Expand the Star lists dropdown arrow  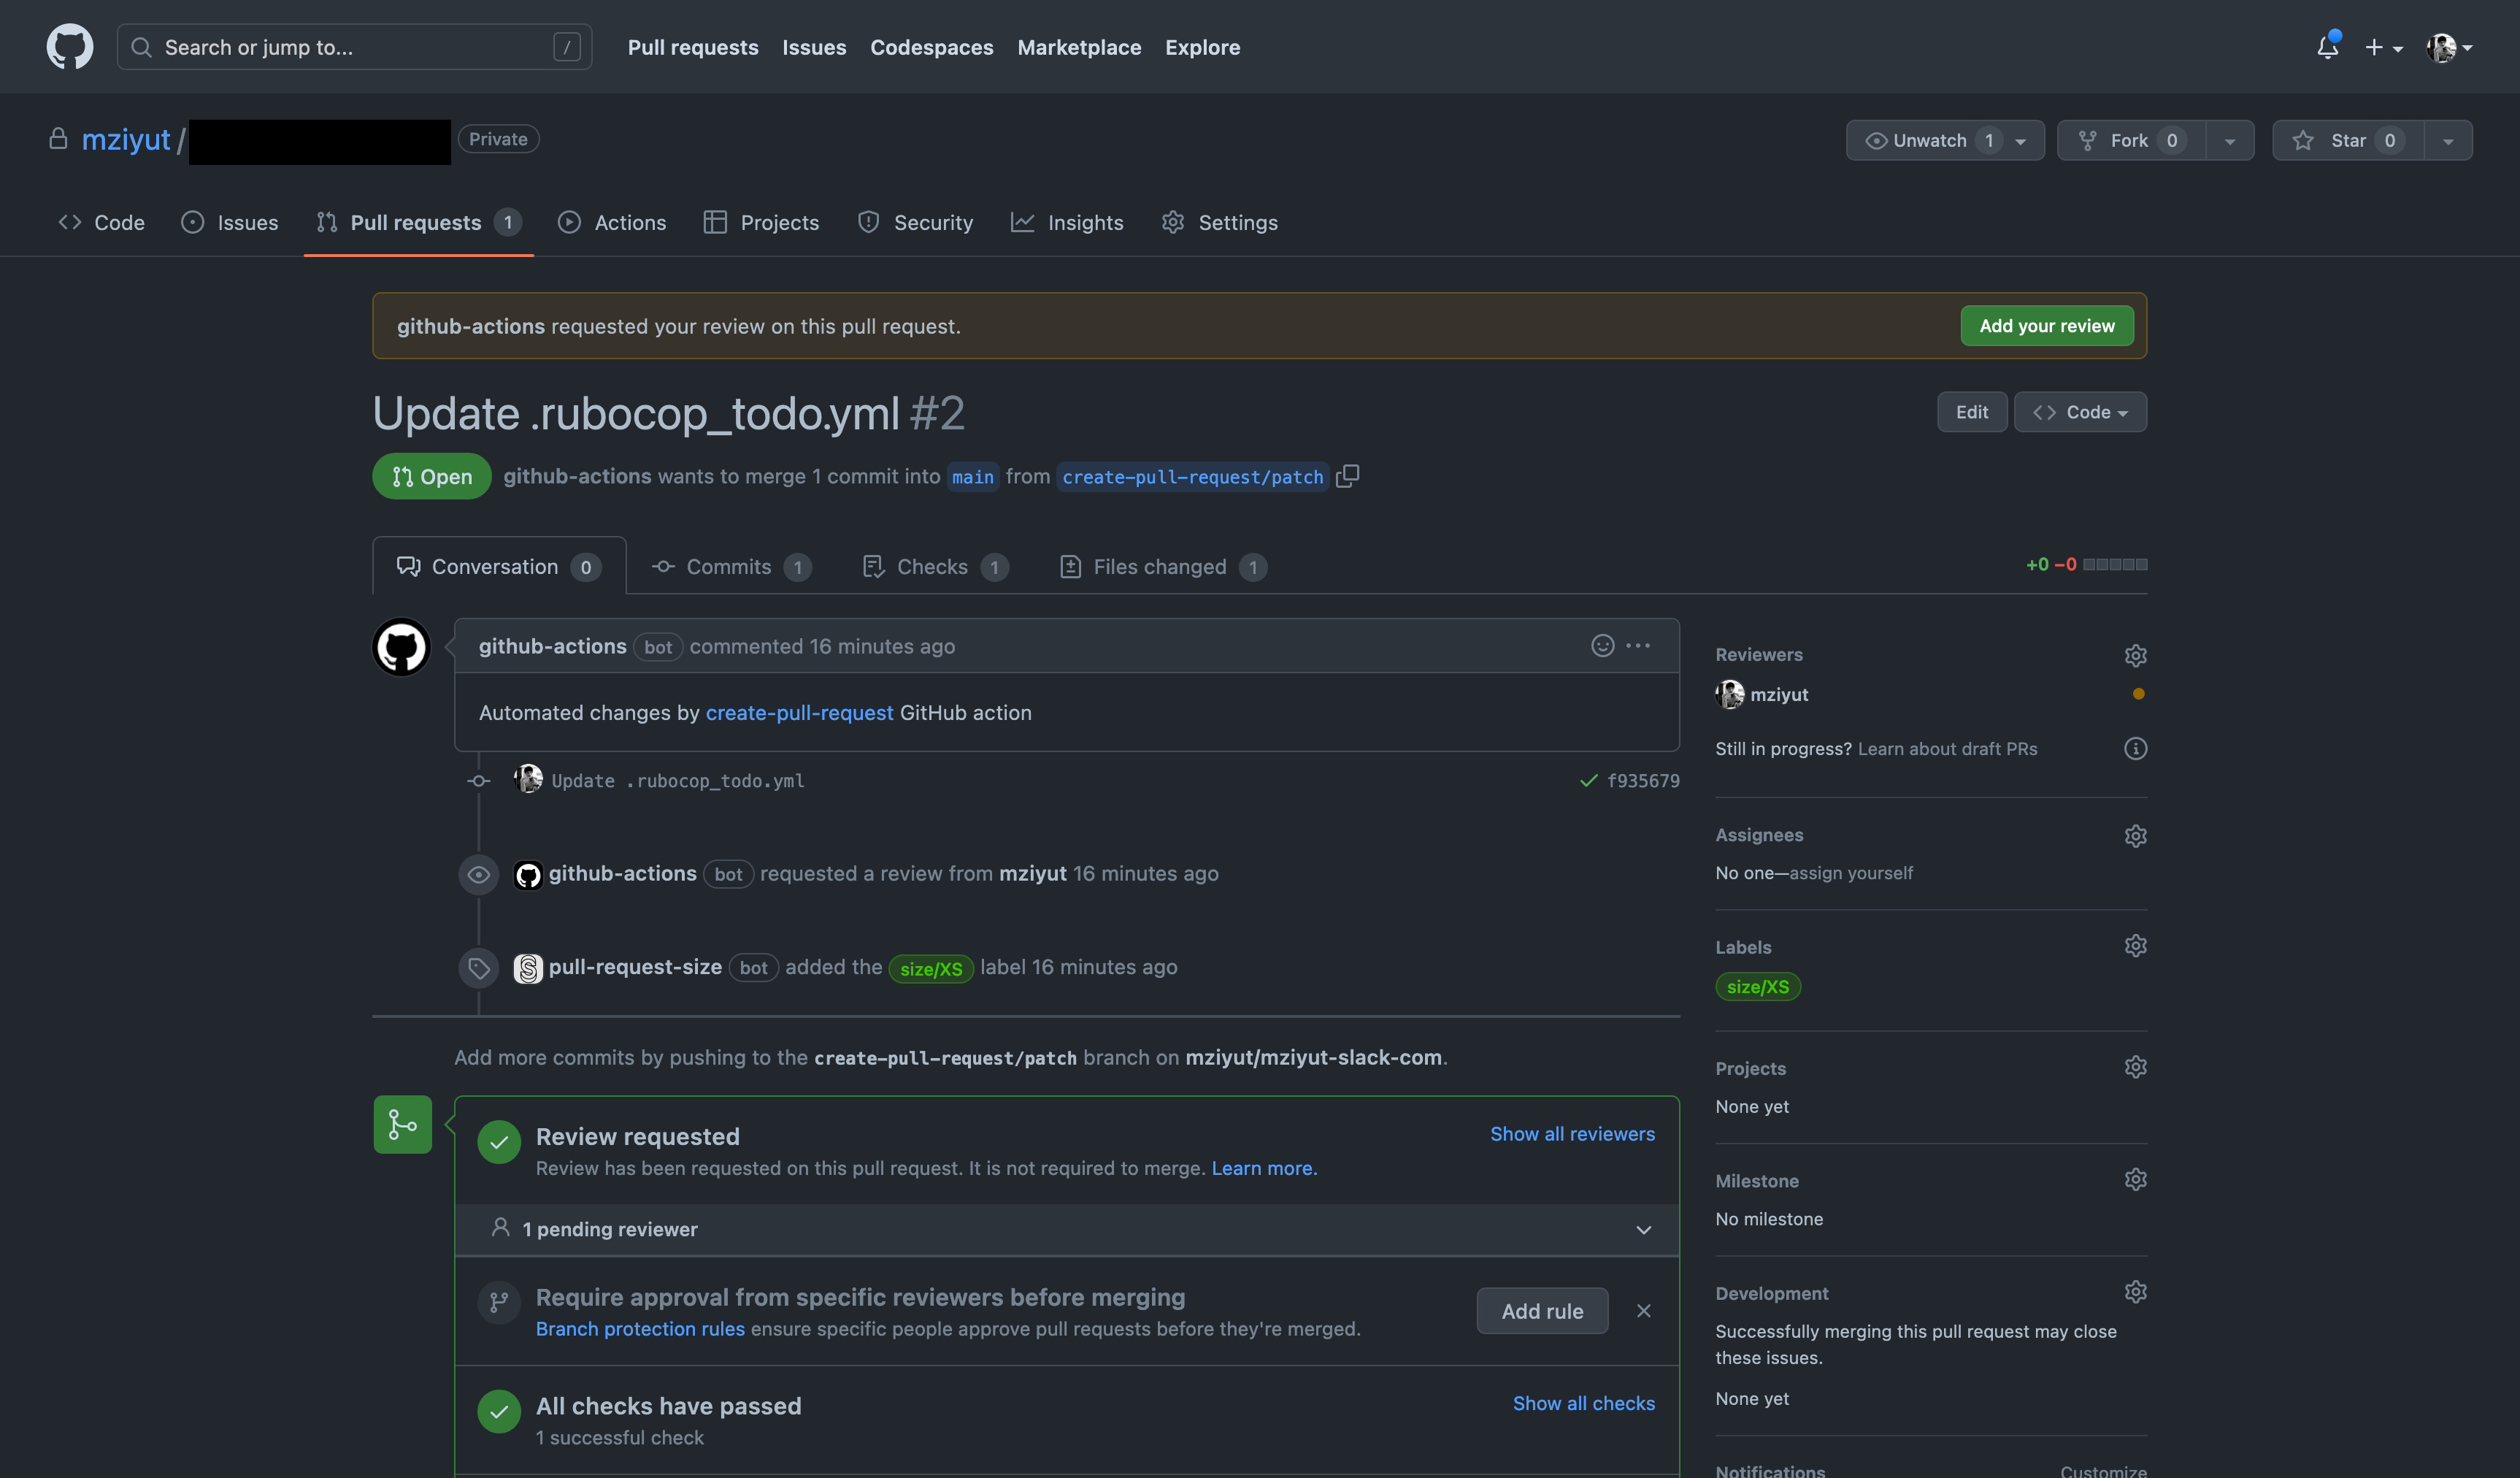tap(2448, 140)
